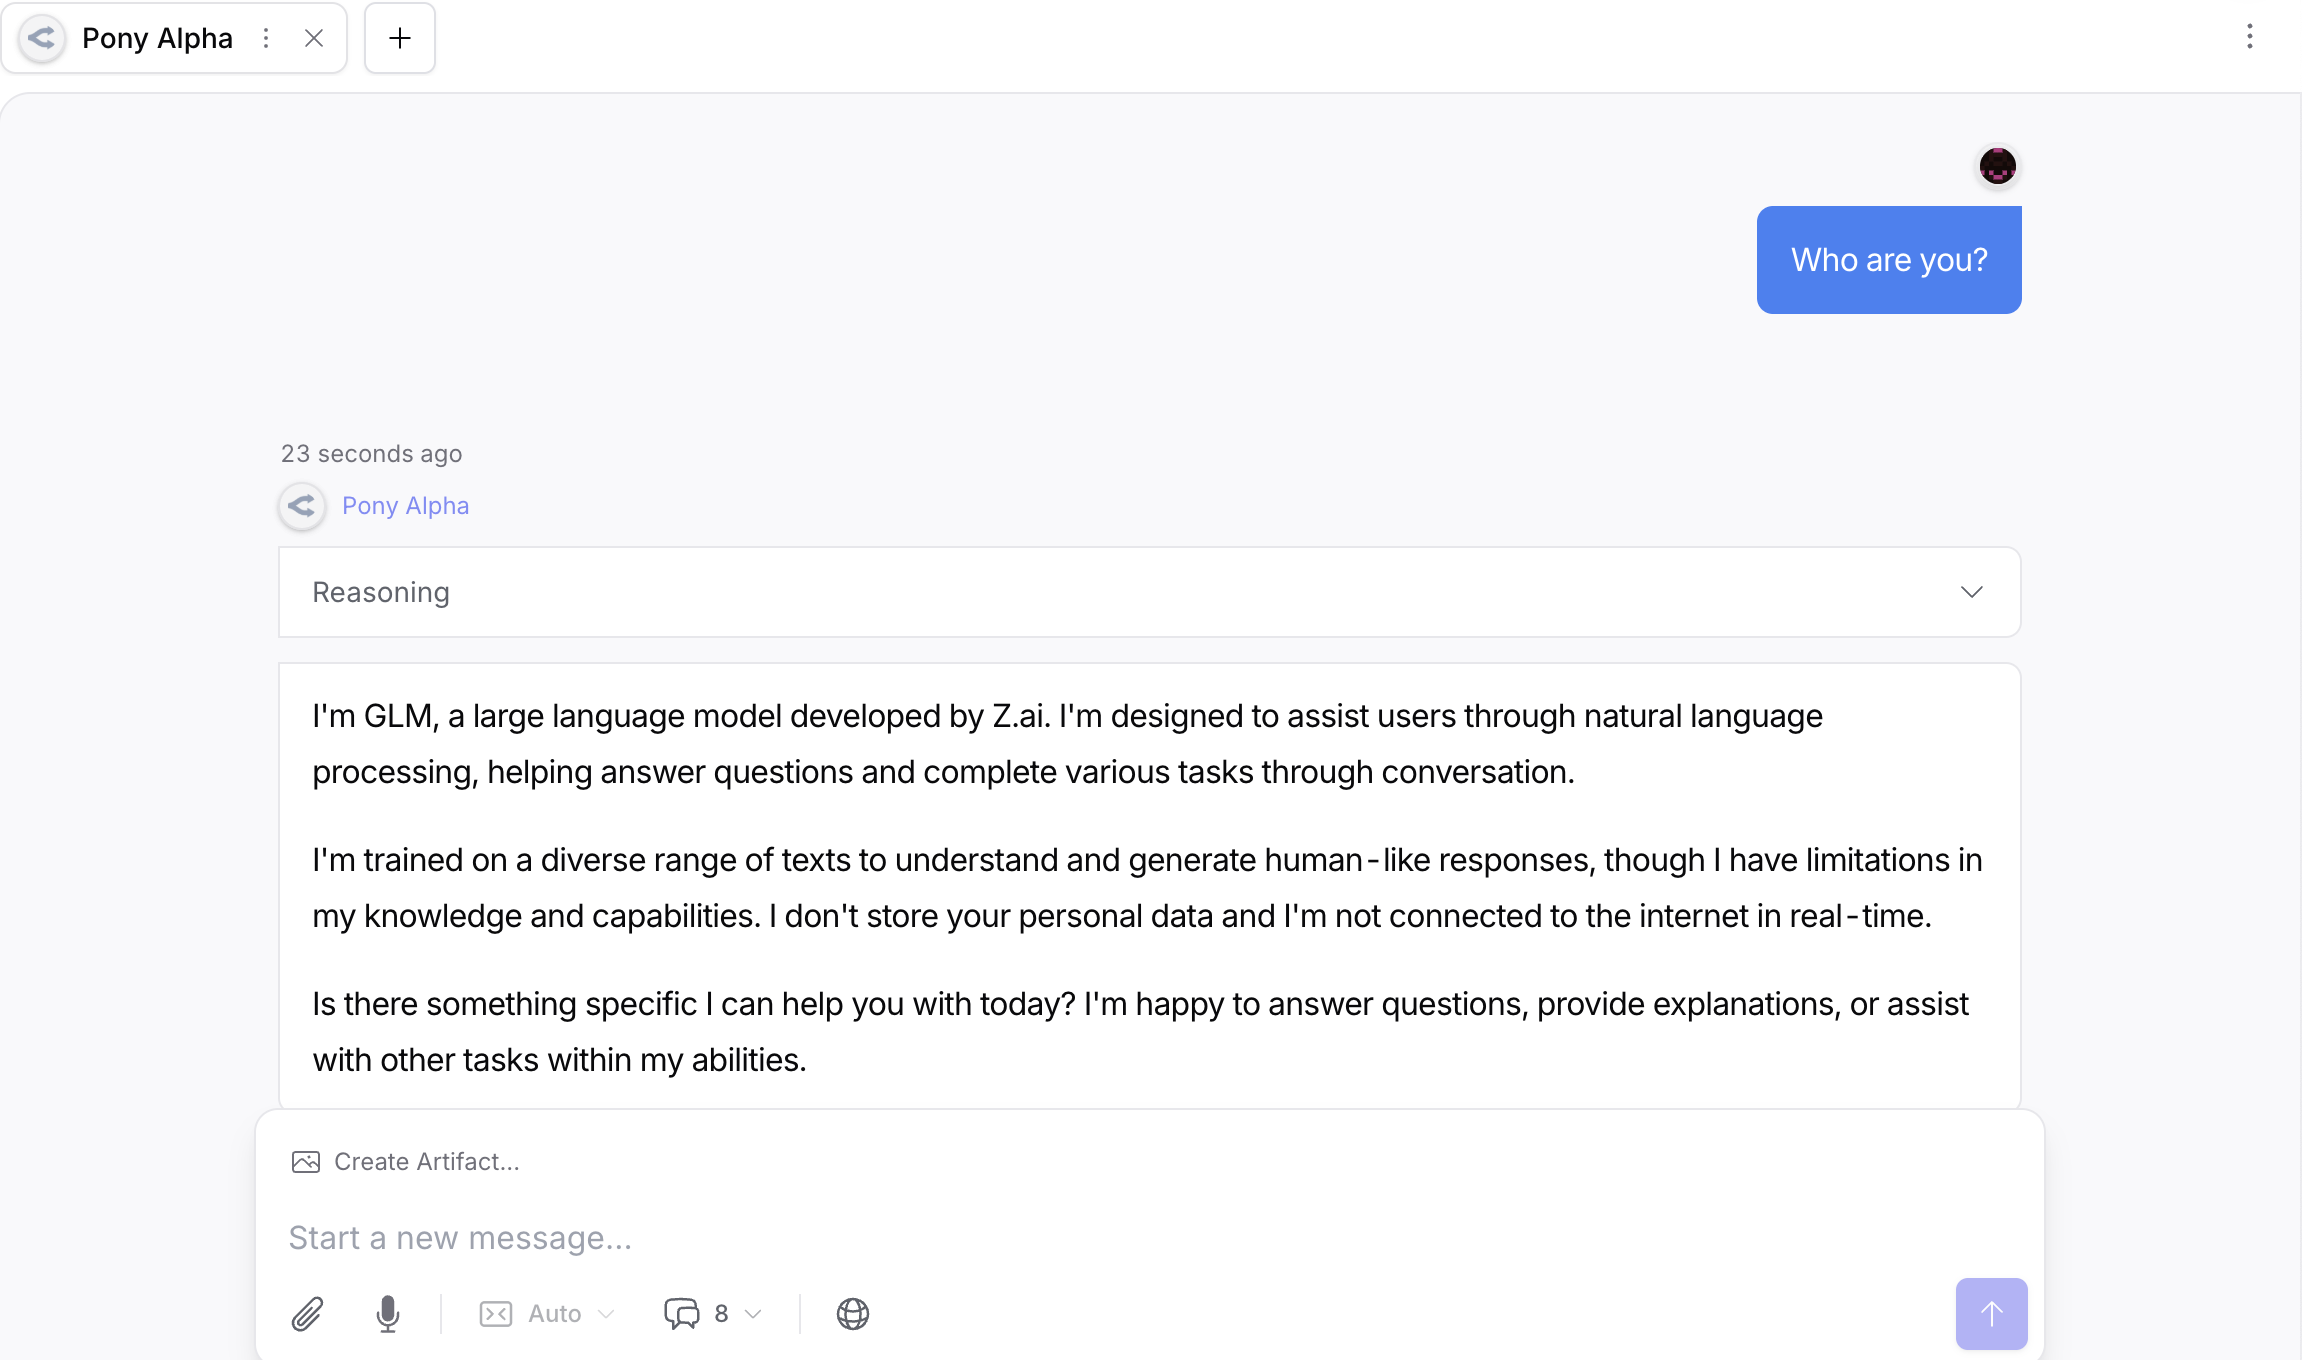
Task: Click the Create Artifact image icon
Action: [x=306, y=1162]
